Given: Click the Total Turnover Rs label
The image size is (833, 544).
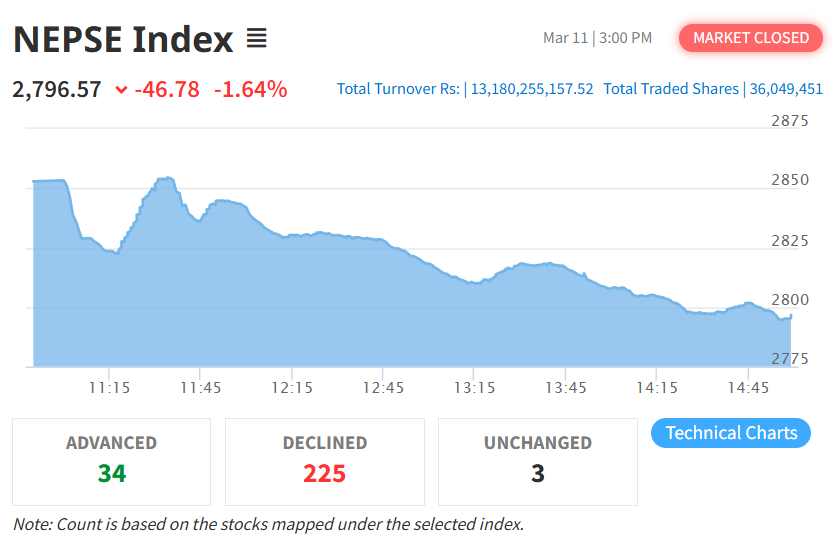Looking at the screenshot, I should tap(398, 89).
